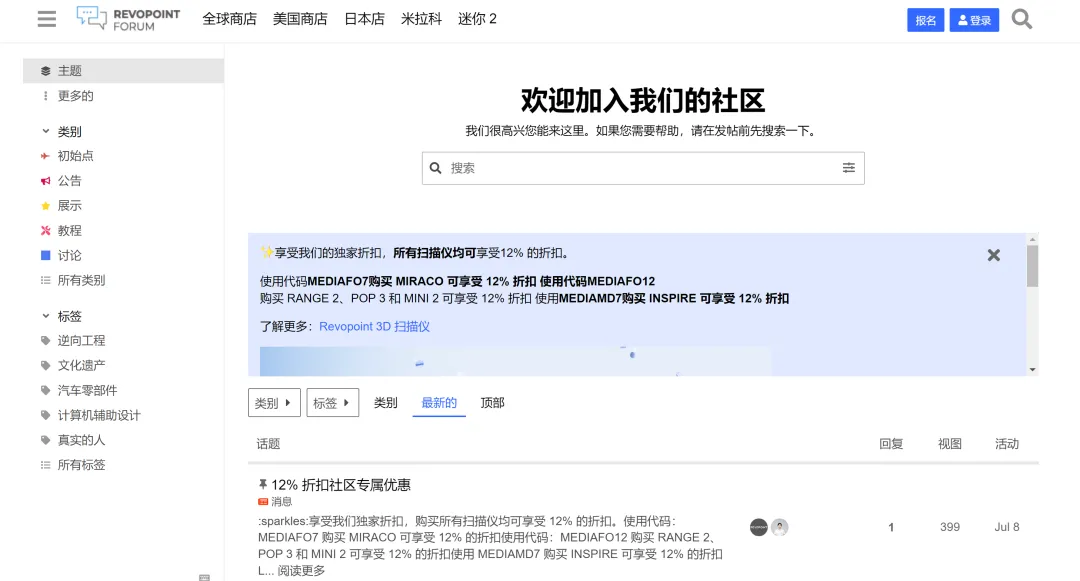Image resolution: width=1080 pixels, height=581 pixels.
Task: Open the magnifier search icon in header
Action: pos(1021,19)
